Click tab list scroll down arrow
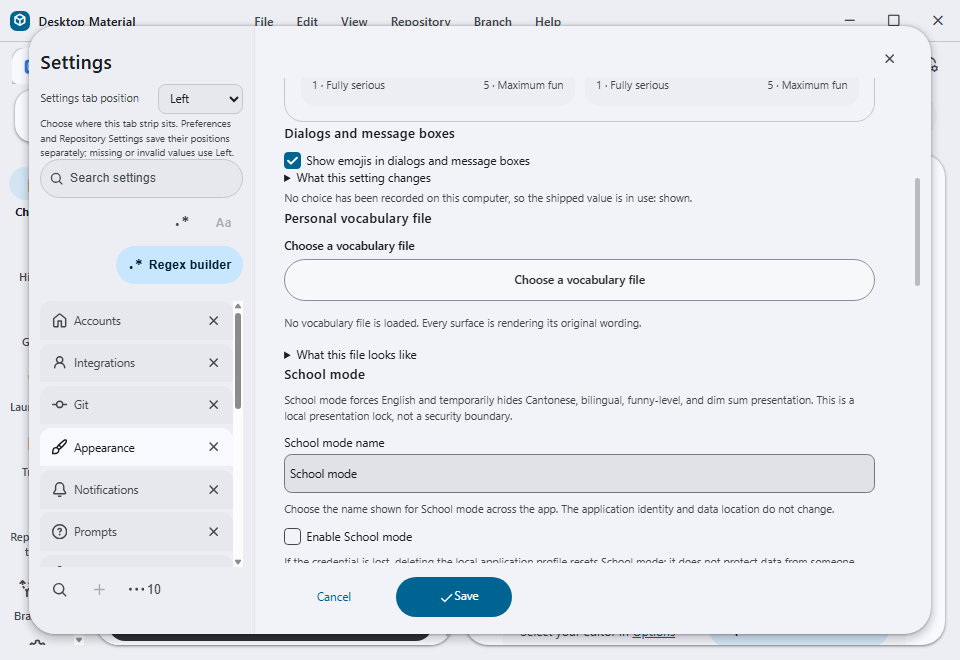 238,562
